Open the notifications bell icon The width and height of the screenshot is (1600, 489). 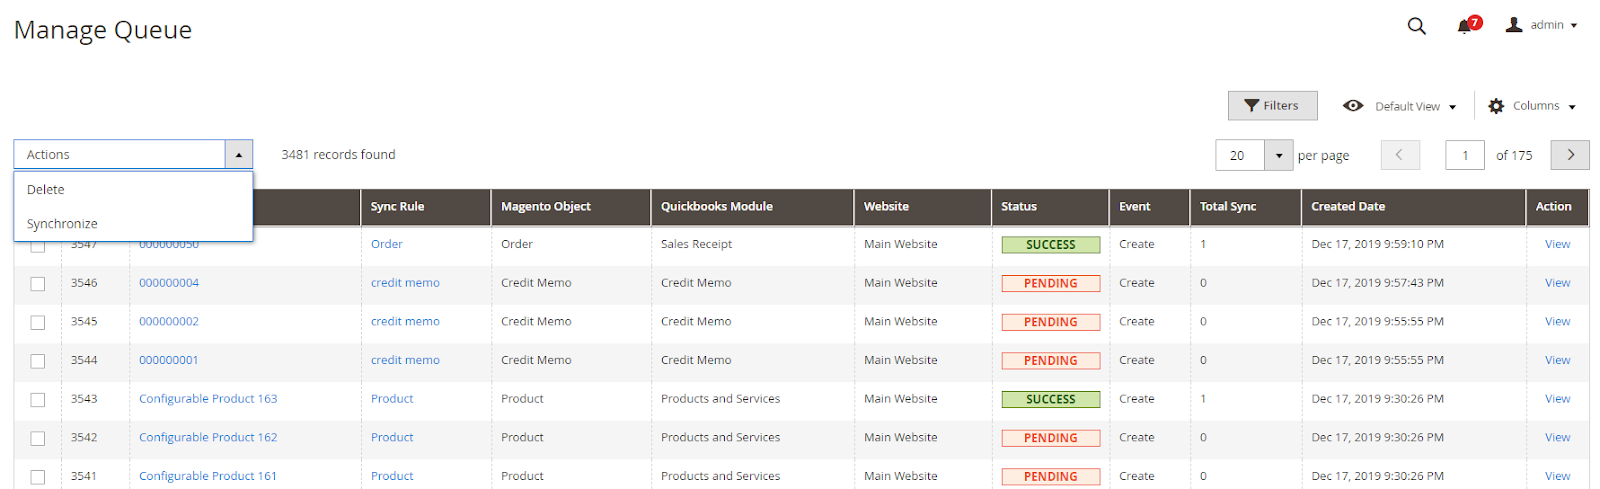click(1465, 26)
